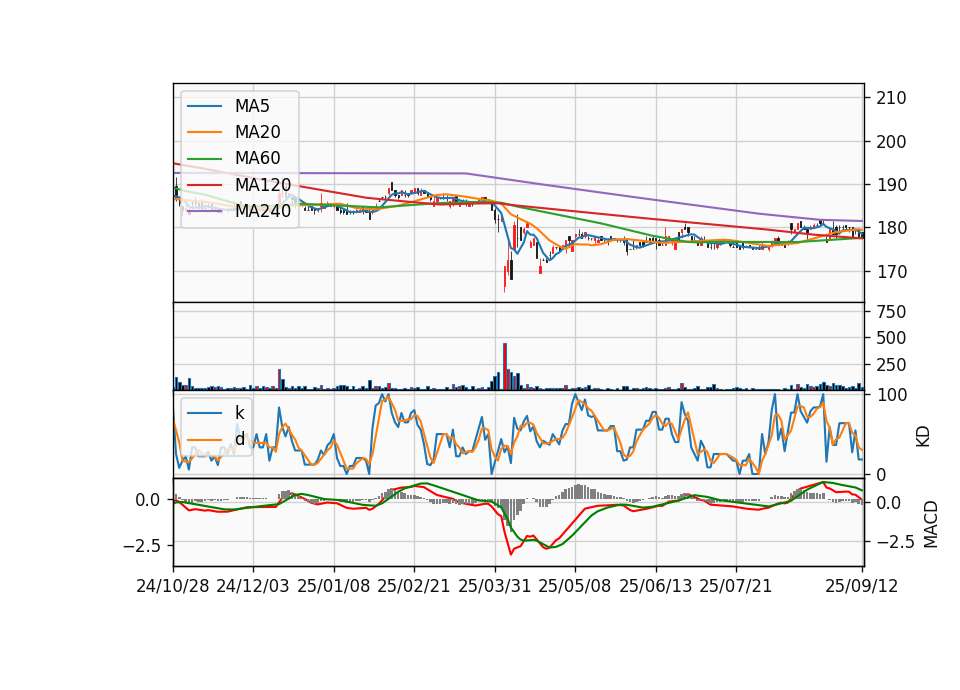Click the k legend label in KD panel

pos(239,413)
